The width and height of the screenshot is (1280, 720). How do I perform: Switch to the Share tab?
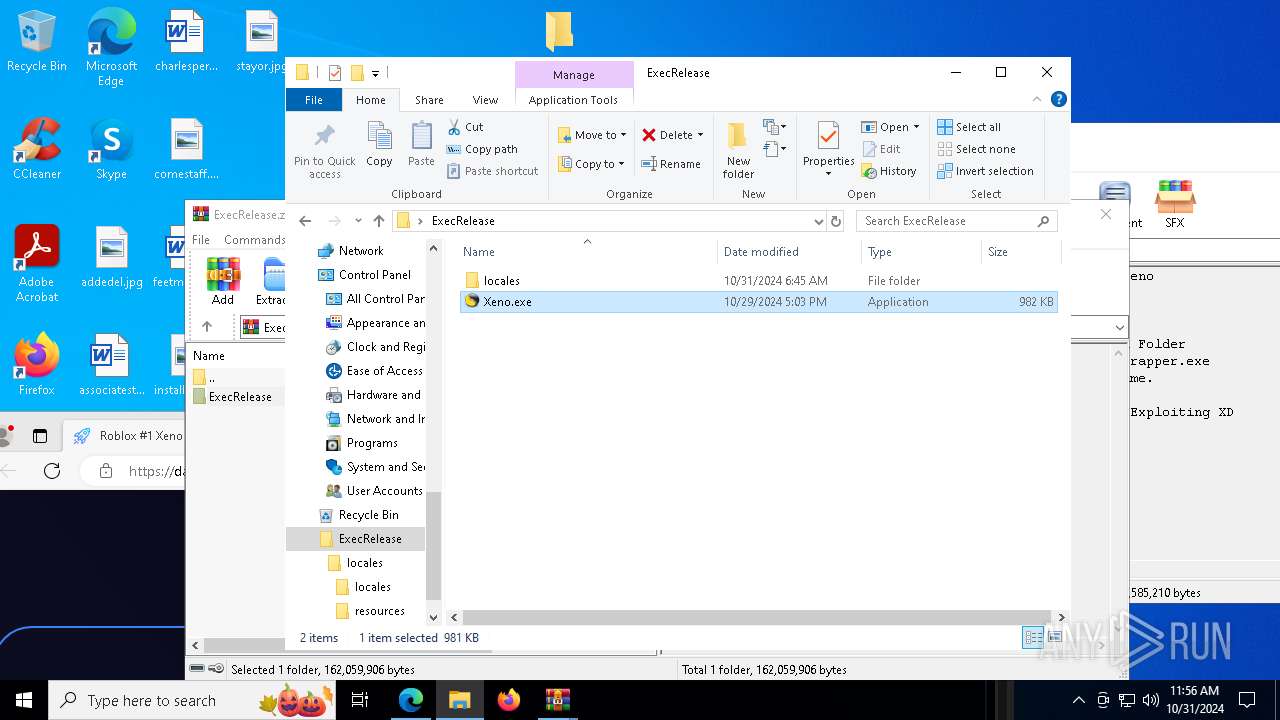[x=429, y=100]
